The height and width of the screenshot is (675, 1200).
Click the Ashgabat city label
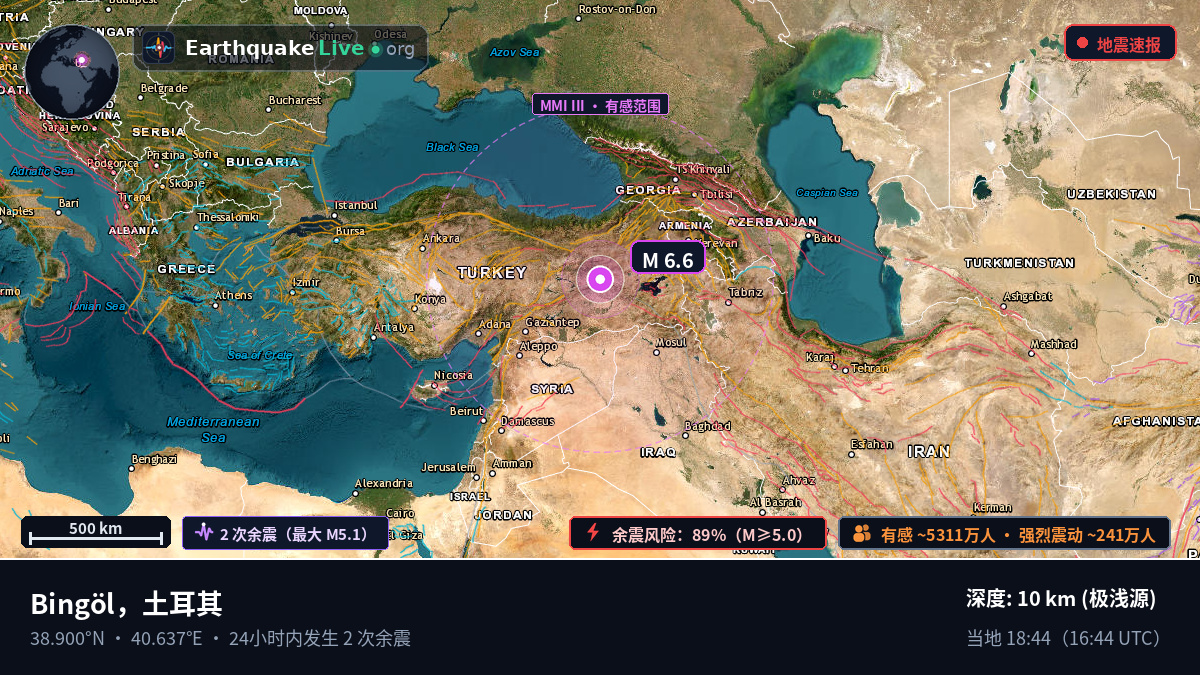(1028, 296)
